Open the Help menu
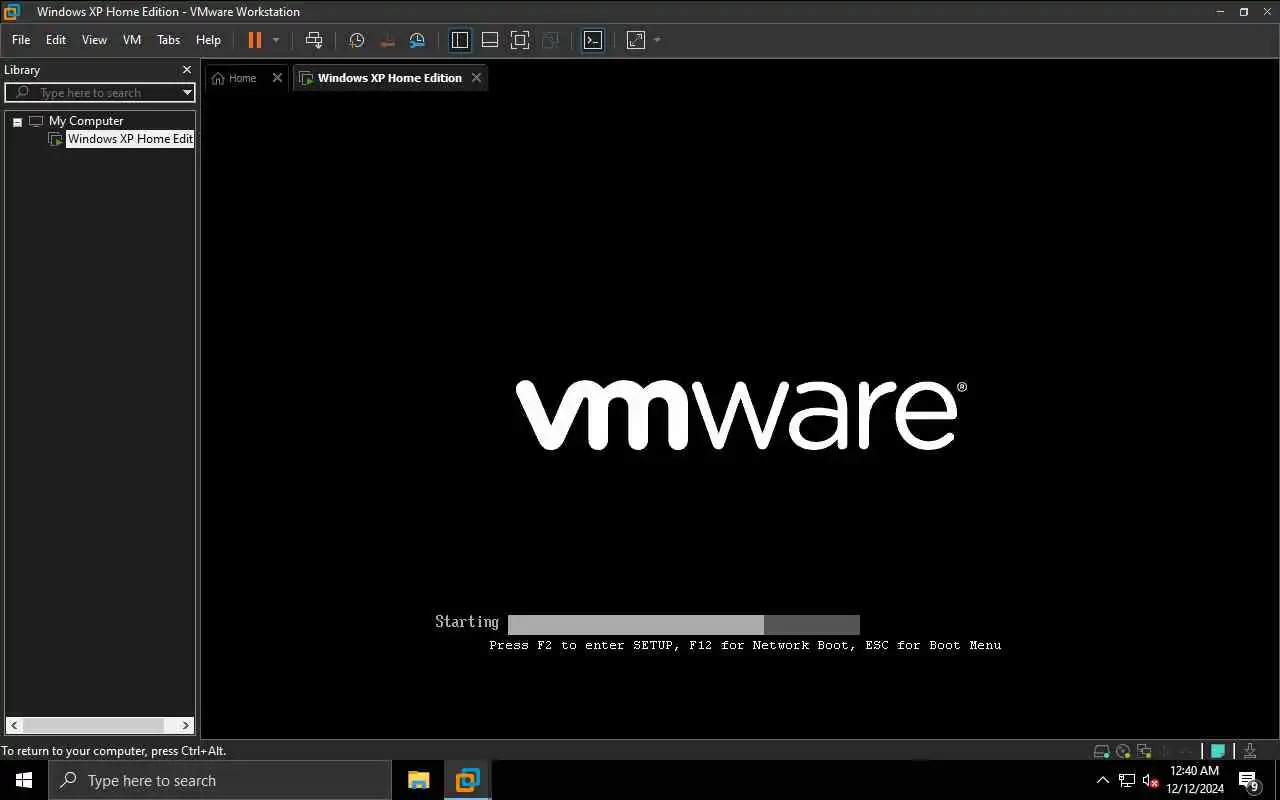Screen dimensions: 1280x800 pos(208,40)
